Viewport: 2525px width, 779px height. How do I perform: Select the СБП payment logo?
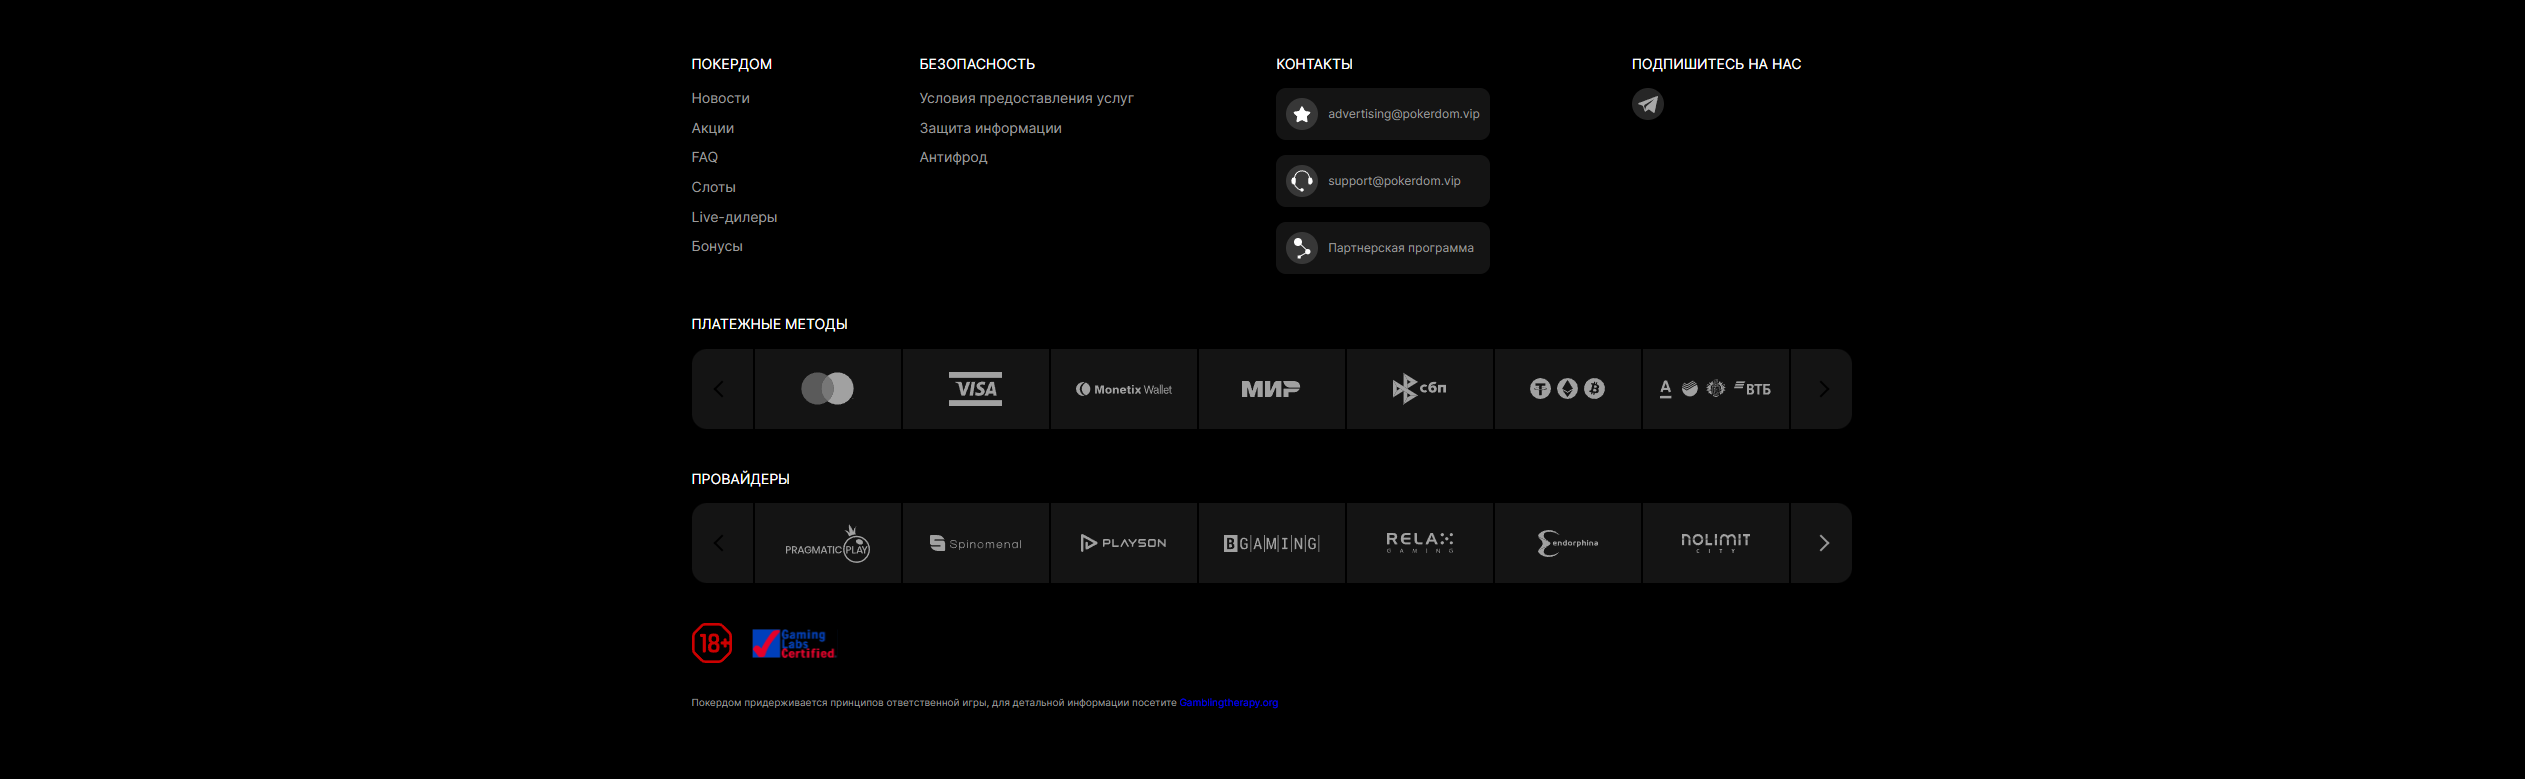coord(1420,389)
